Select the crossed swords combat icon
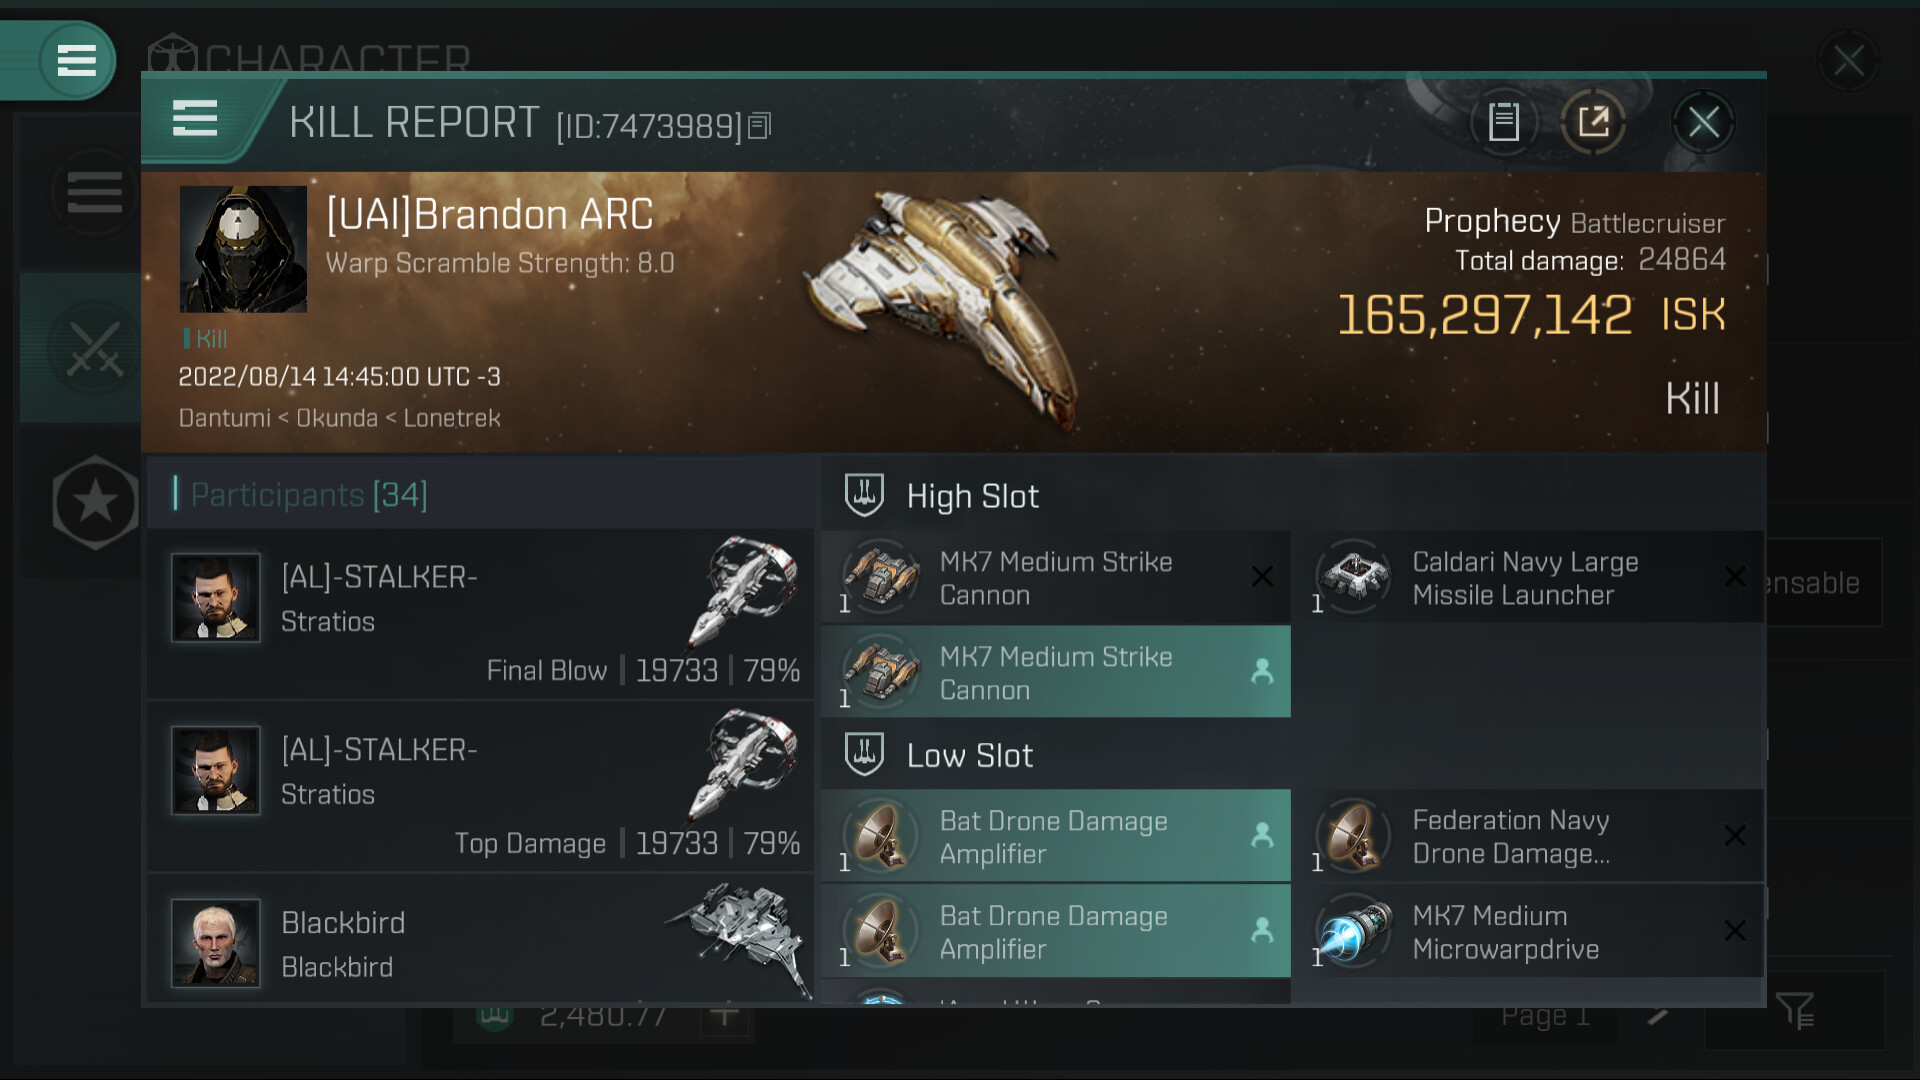Image resolution: width=1920 pixels, height=1080 pixels. [94, 348]
